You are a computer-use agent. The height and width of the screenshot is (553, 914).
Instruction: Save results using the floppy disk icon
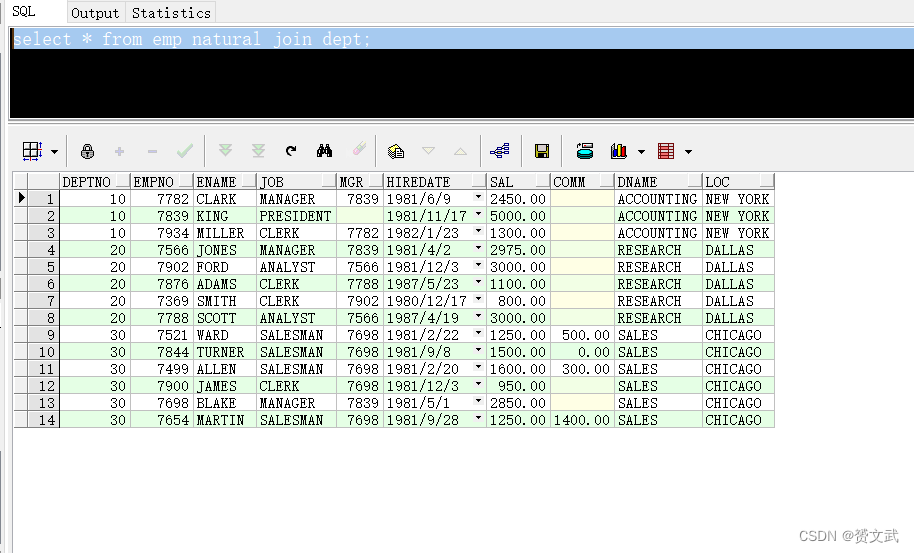[x=542, y=151]
